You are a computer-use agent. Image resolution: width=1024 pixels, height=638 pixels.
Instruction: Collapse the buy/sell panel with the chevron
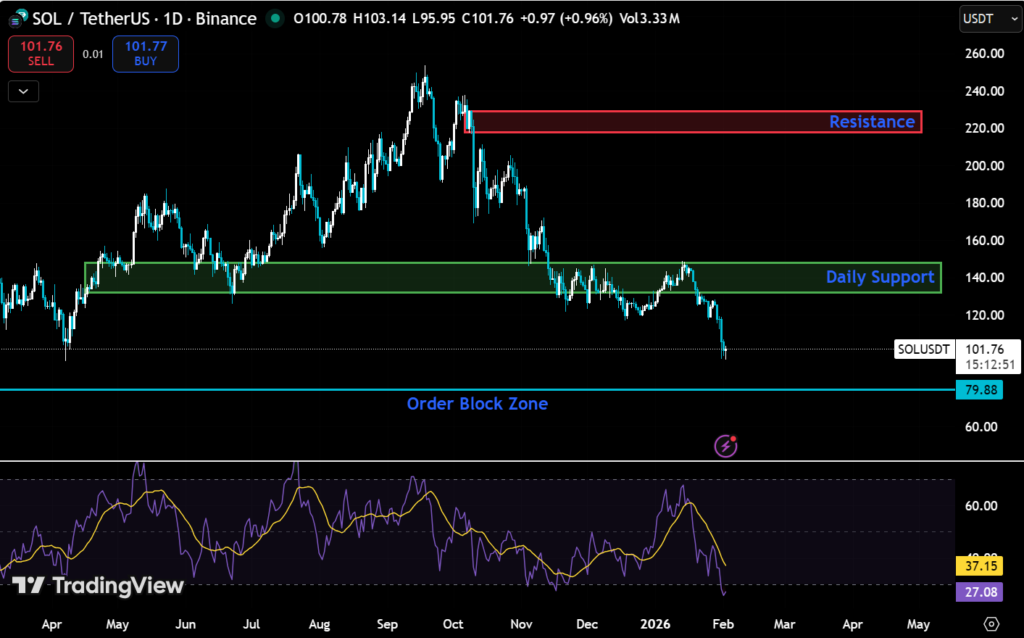(x=22, y=91)
